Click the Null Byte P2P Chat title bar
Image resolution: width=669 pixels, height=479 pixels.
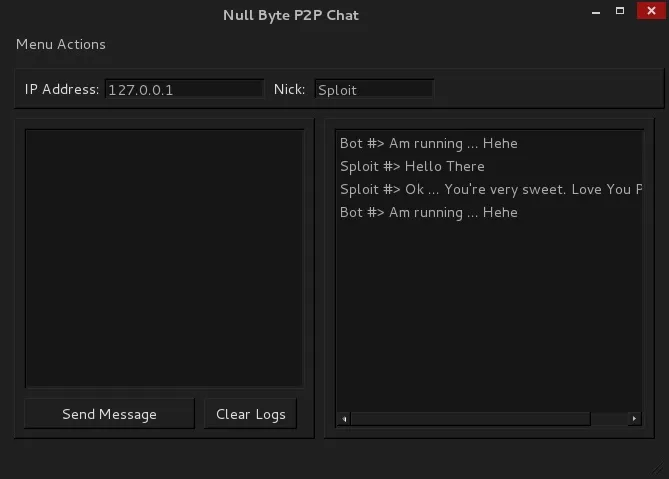(x=291, y=15)
